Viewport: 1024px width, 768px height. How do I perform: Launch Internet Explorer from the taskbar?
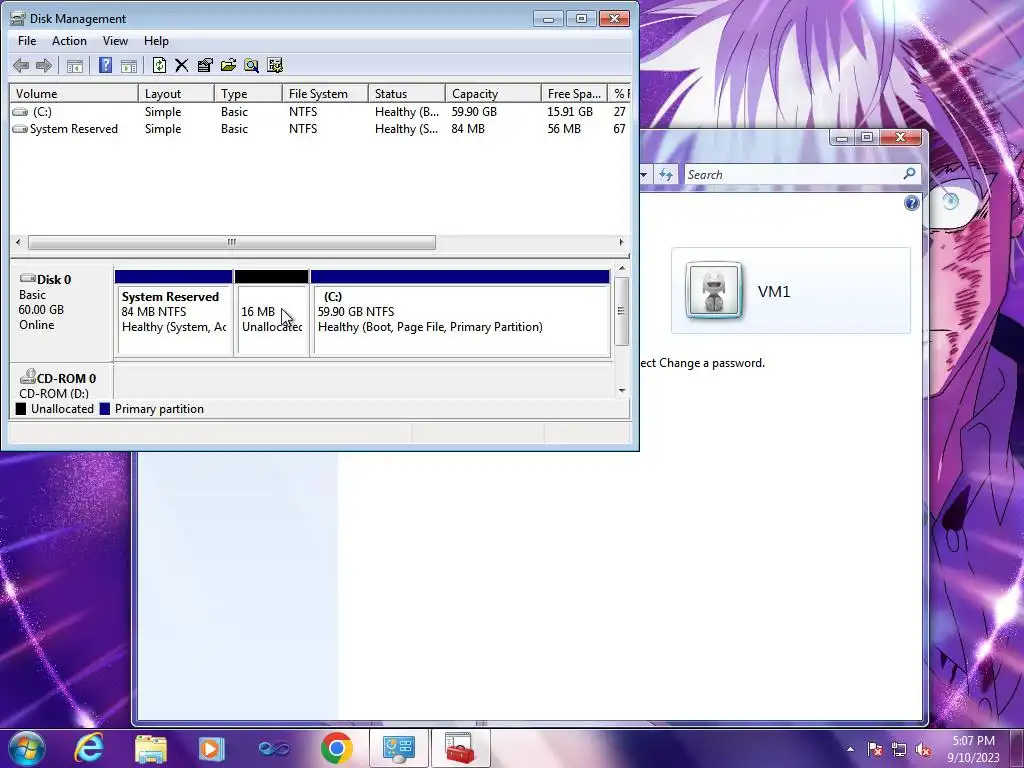(89, 748)
